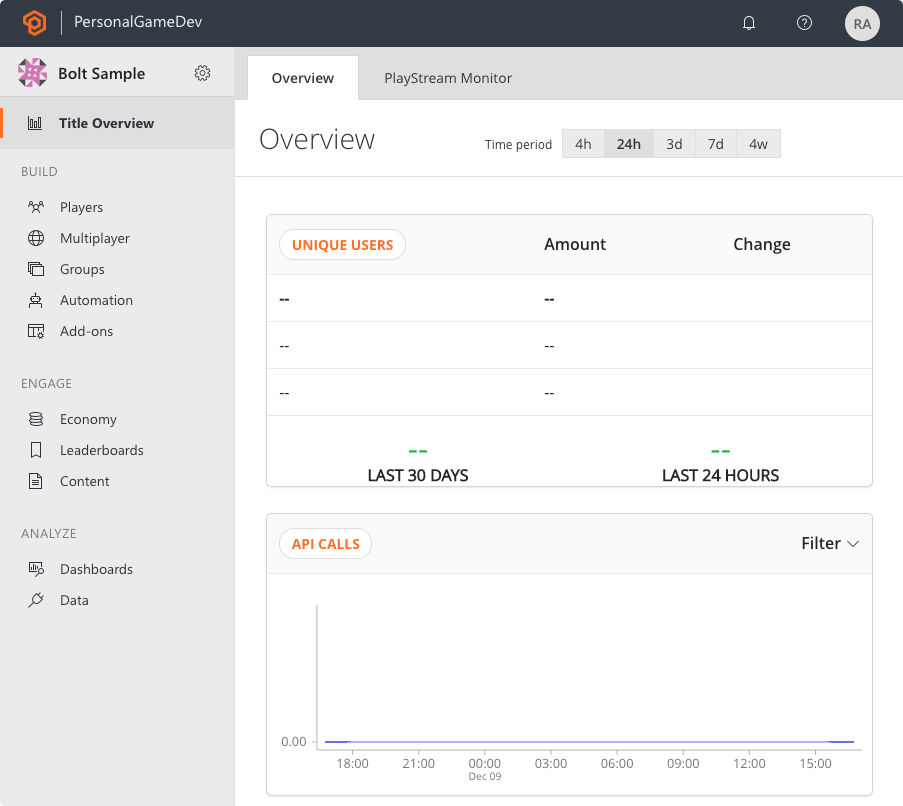The width and height of the screenshot is (903, 806).
Task: Open the RA user avatar menu
Action: click(862, 23)
